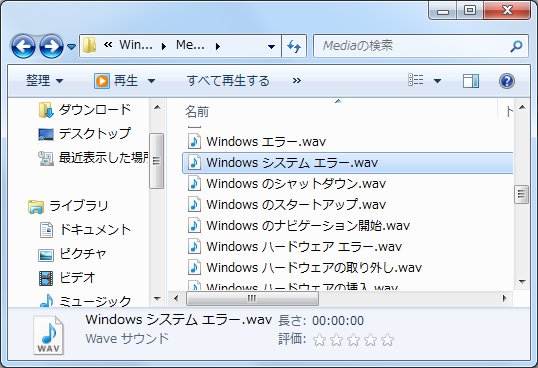Open the 再生 dropdown arrow
This screenshot has height=368, width=538.
(x=151, y=81)
